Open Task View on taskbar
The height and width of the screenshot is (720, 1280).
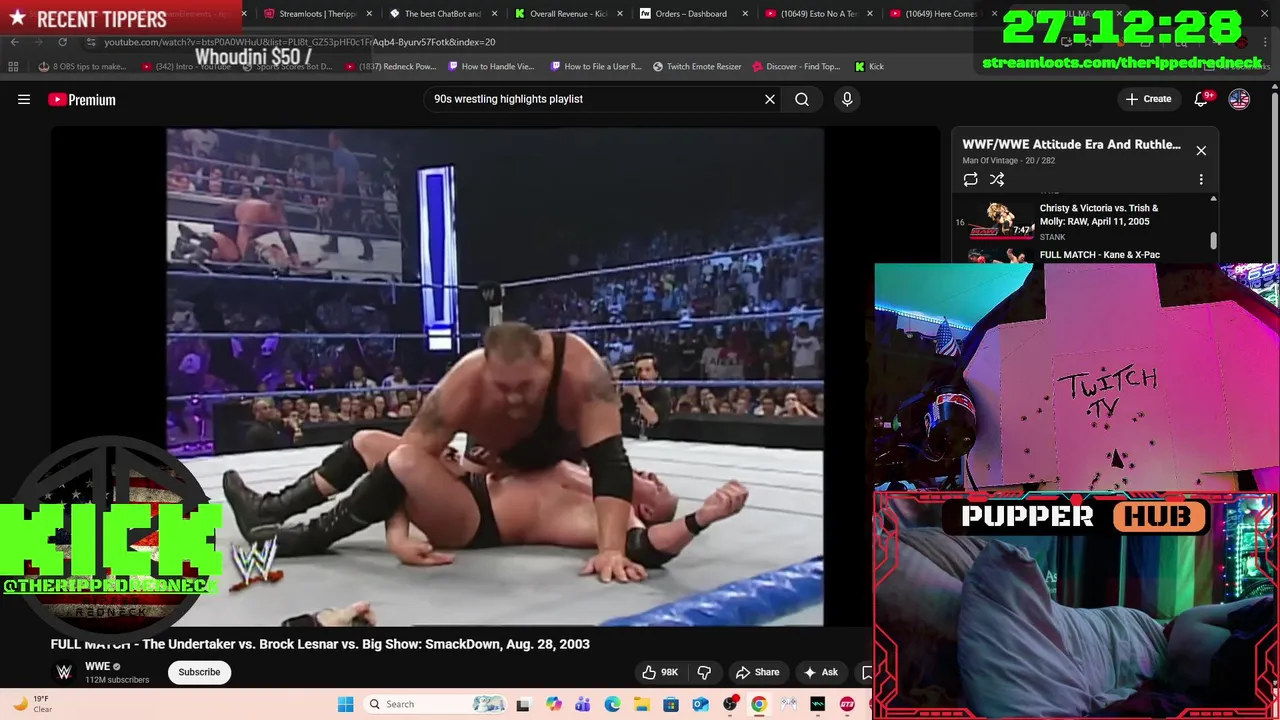522,704
